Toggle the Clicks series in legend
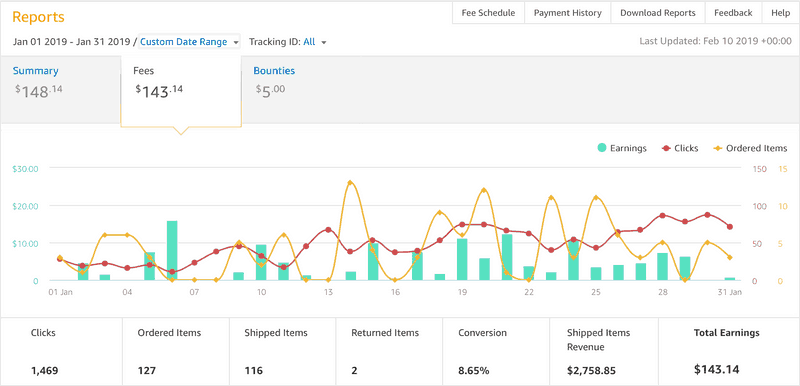The height and width of the screenshot is (386, 800). tap(680, 148)
